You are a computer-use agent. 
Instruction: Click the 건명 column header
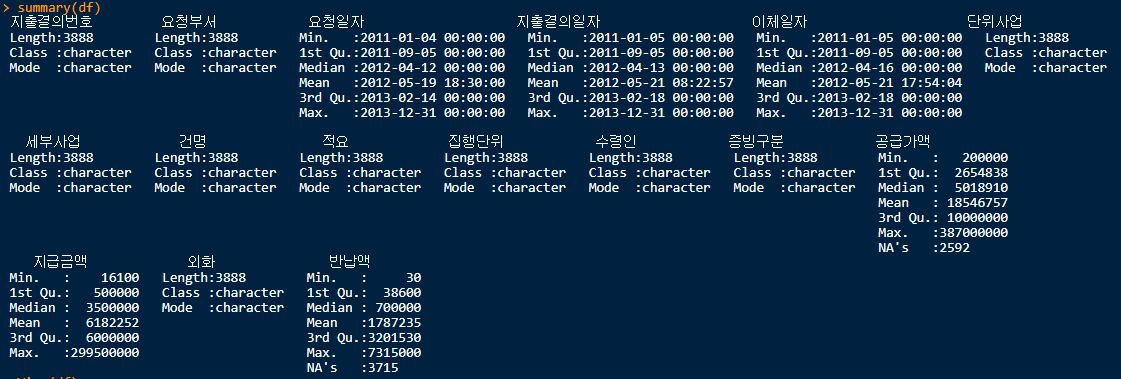pos(193,142)
